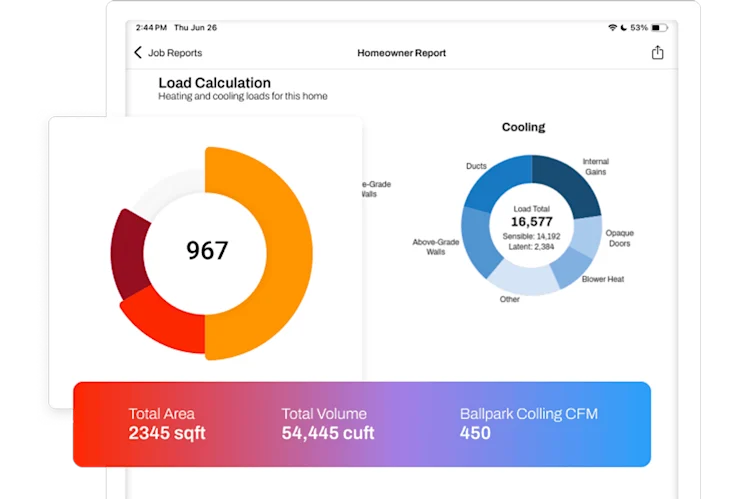Select the dark red donut segment
The height and width of the screenshot is (499, 750).
coord(128,254)
